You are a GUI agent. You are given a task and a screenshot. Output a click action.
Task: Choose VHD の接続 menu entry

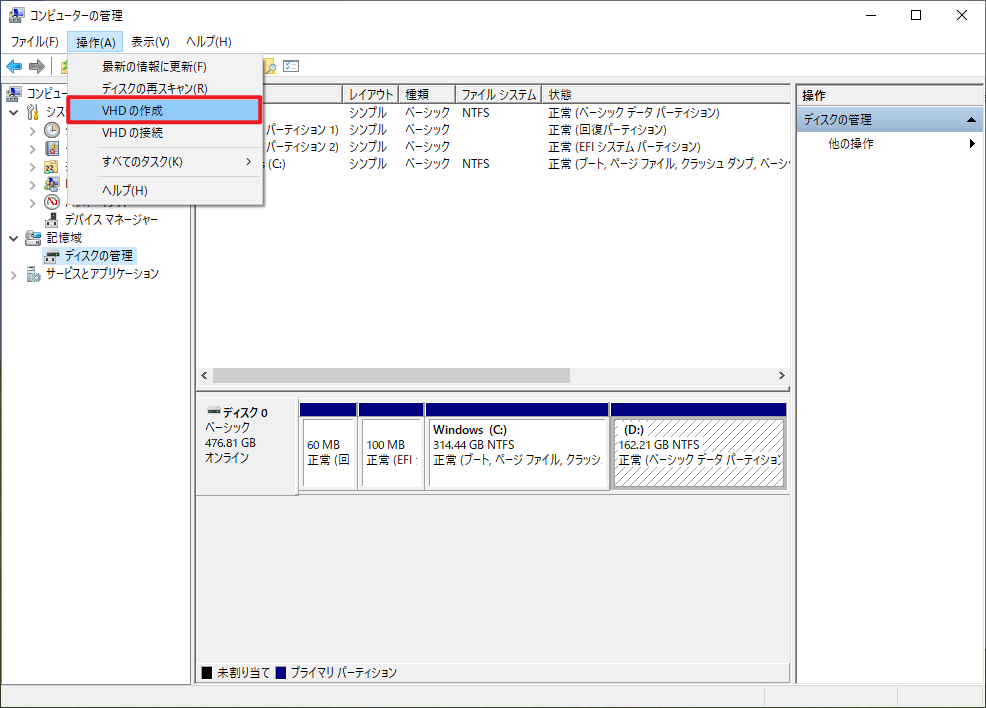132,133
